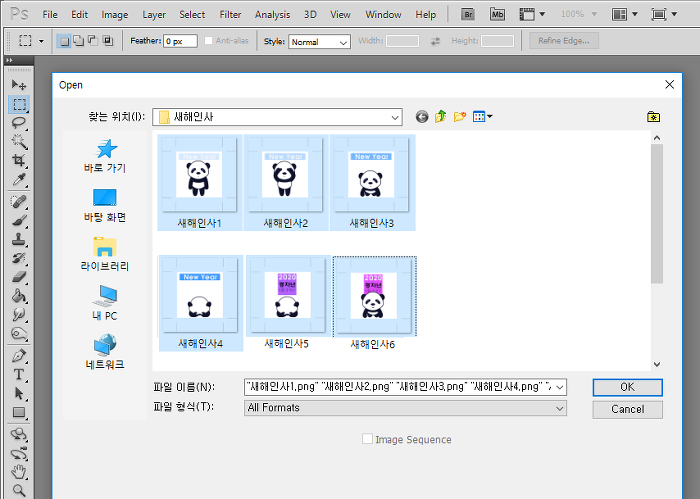Open the Layer menu

click(x=154, y=15)
